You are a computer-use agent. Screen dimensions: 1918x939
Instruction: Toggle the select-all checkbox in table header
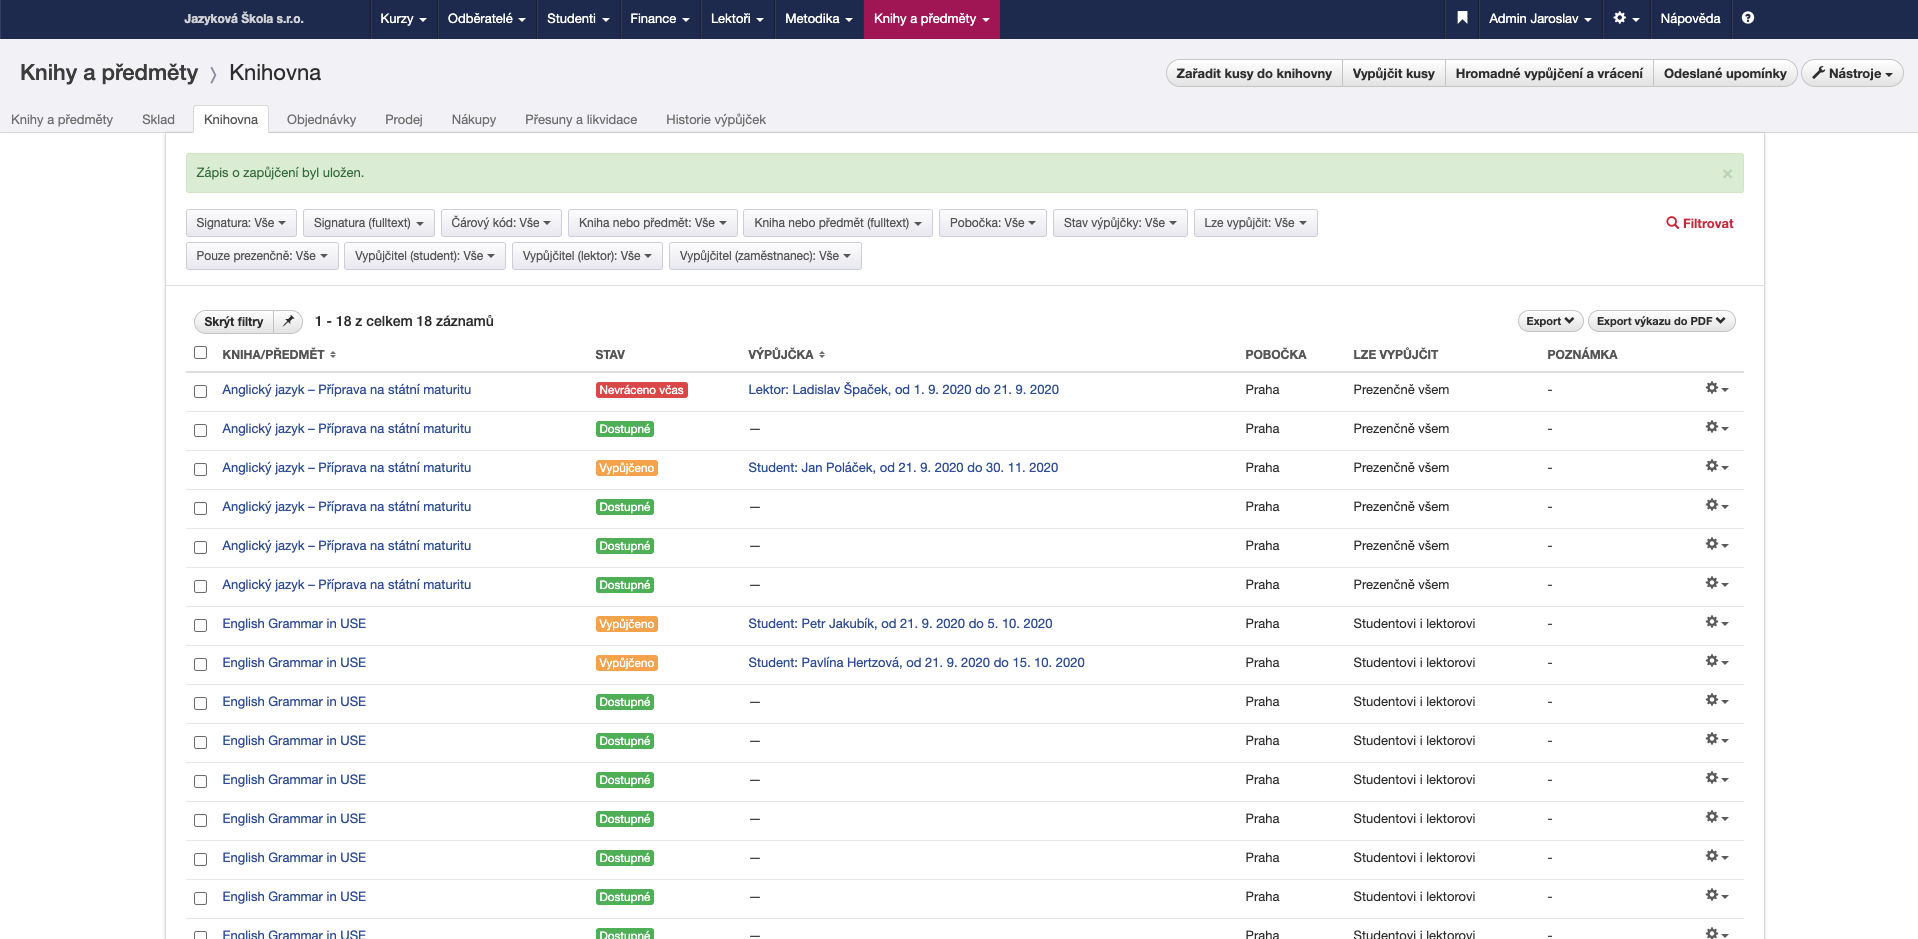click(200, 353)
